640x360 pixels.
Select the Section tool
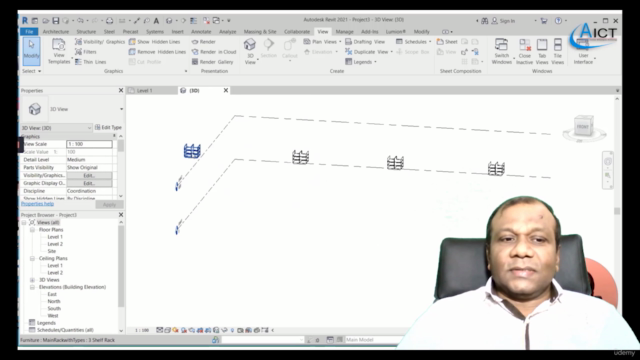click(x=269, y=48)
